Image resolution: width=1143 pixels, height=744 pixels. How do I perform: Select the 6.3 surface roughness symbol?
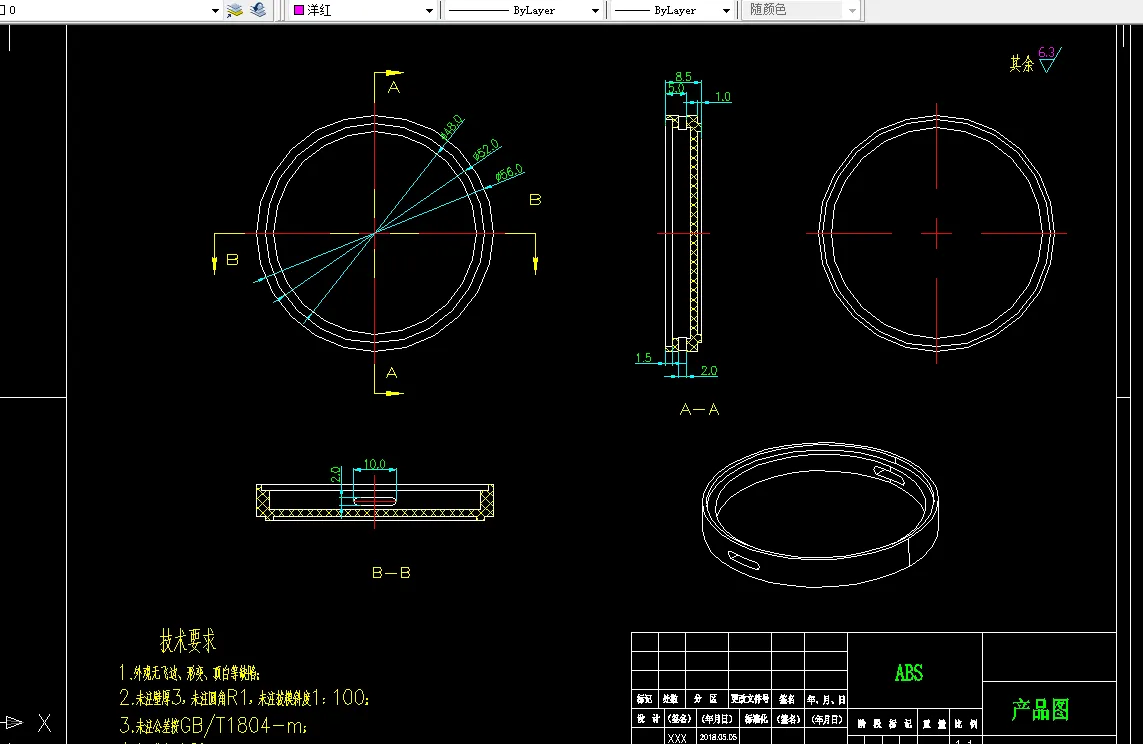[1046, 60]
